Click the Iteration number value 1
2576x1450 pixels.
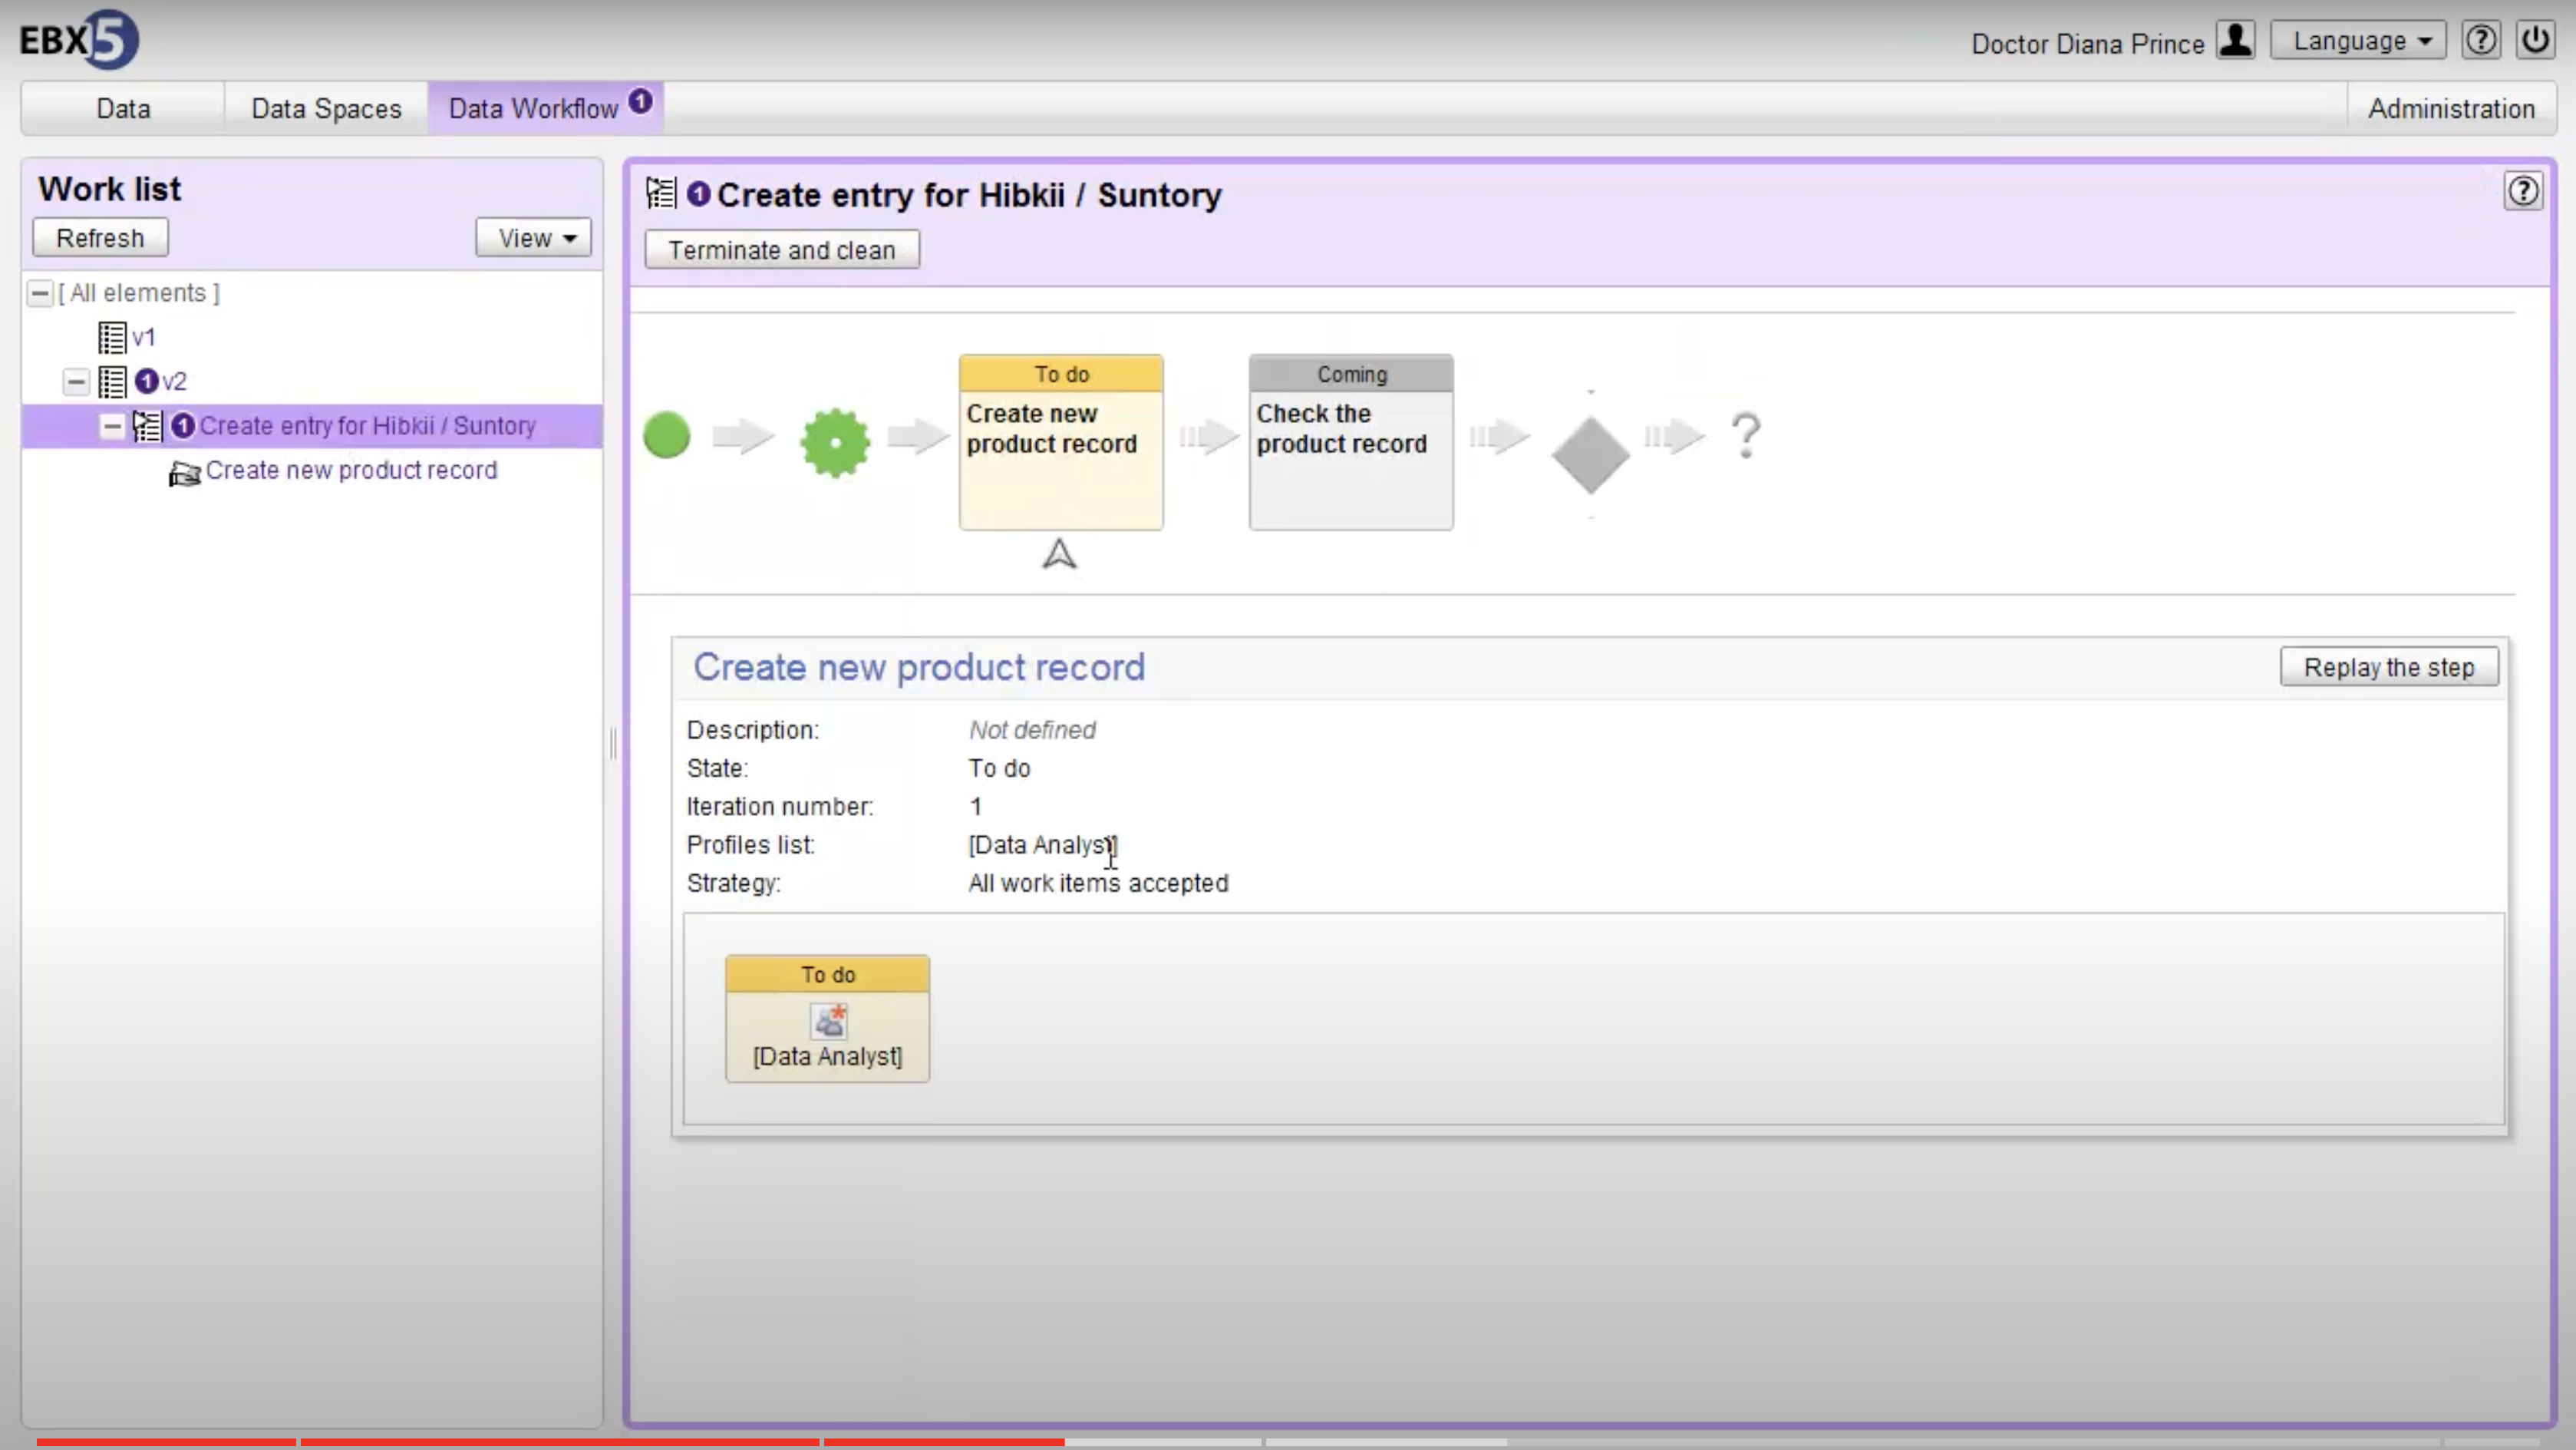click(x=975, y=806)
